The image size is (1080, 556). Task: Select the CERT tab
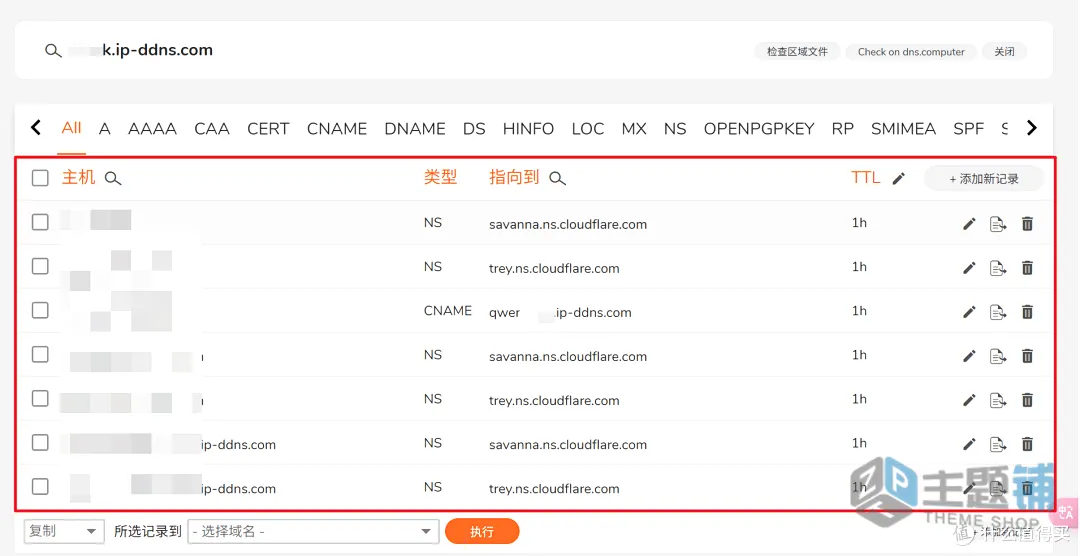pos(268,129)
